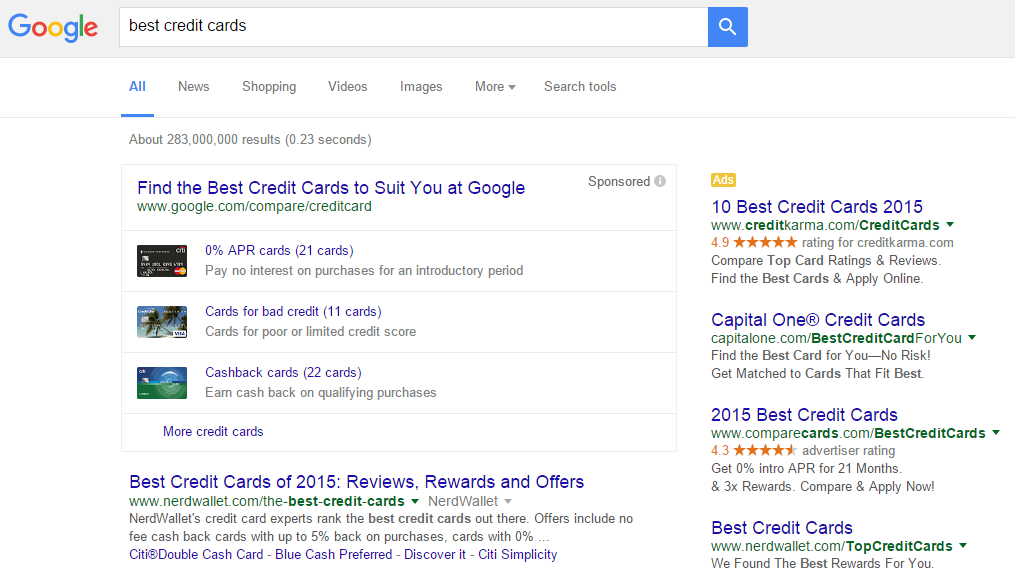This screenshot has height=572, width=1015.
Task: Click into the search query text field
Action: (410, 26)
